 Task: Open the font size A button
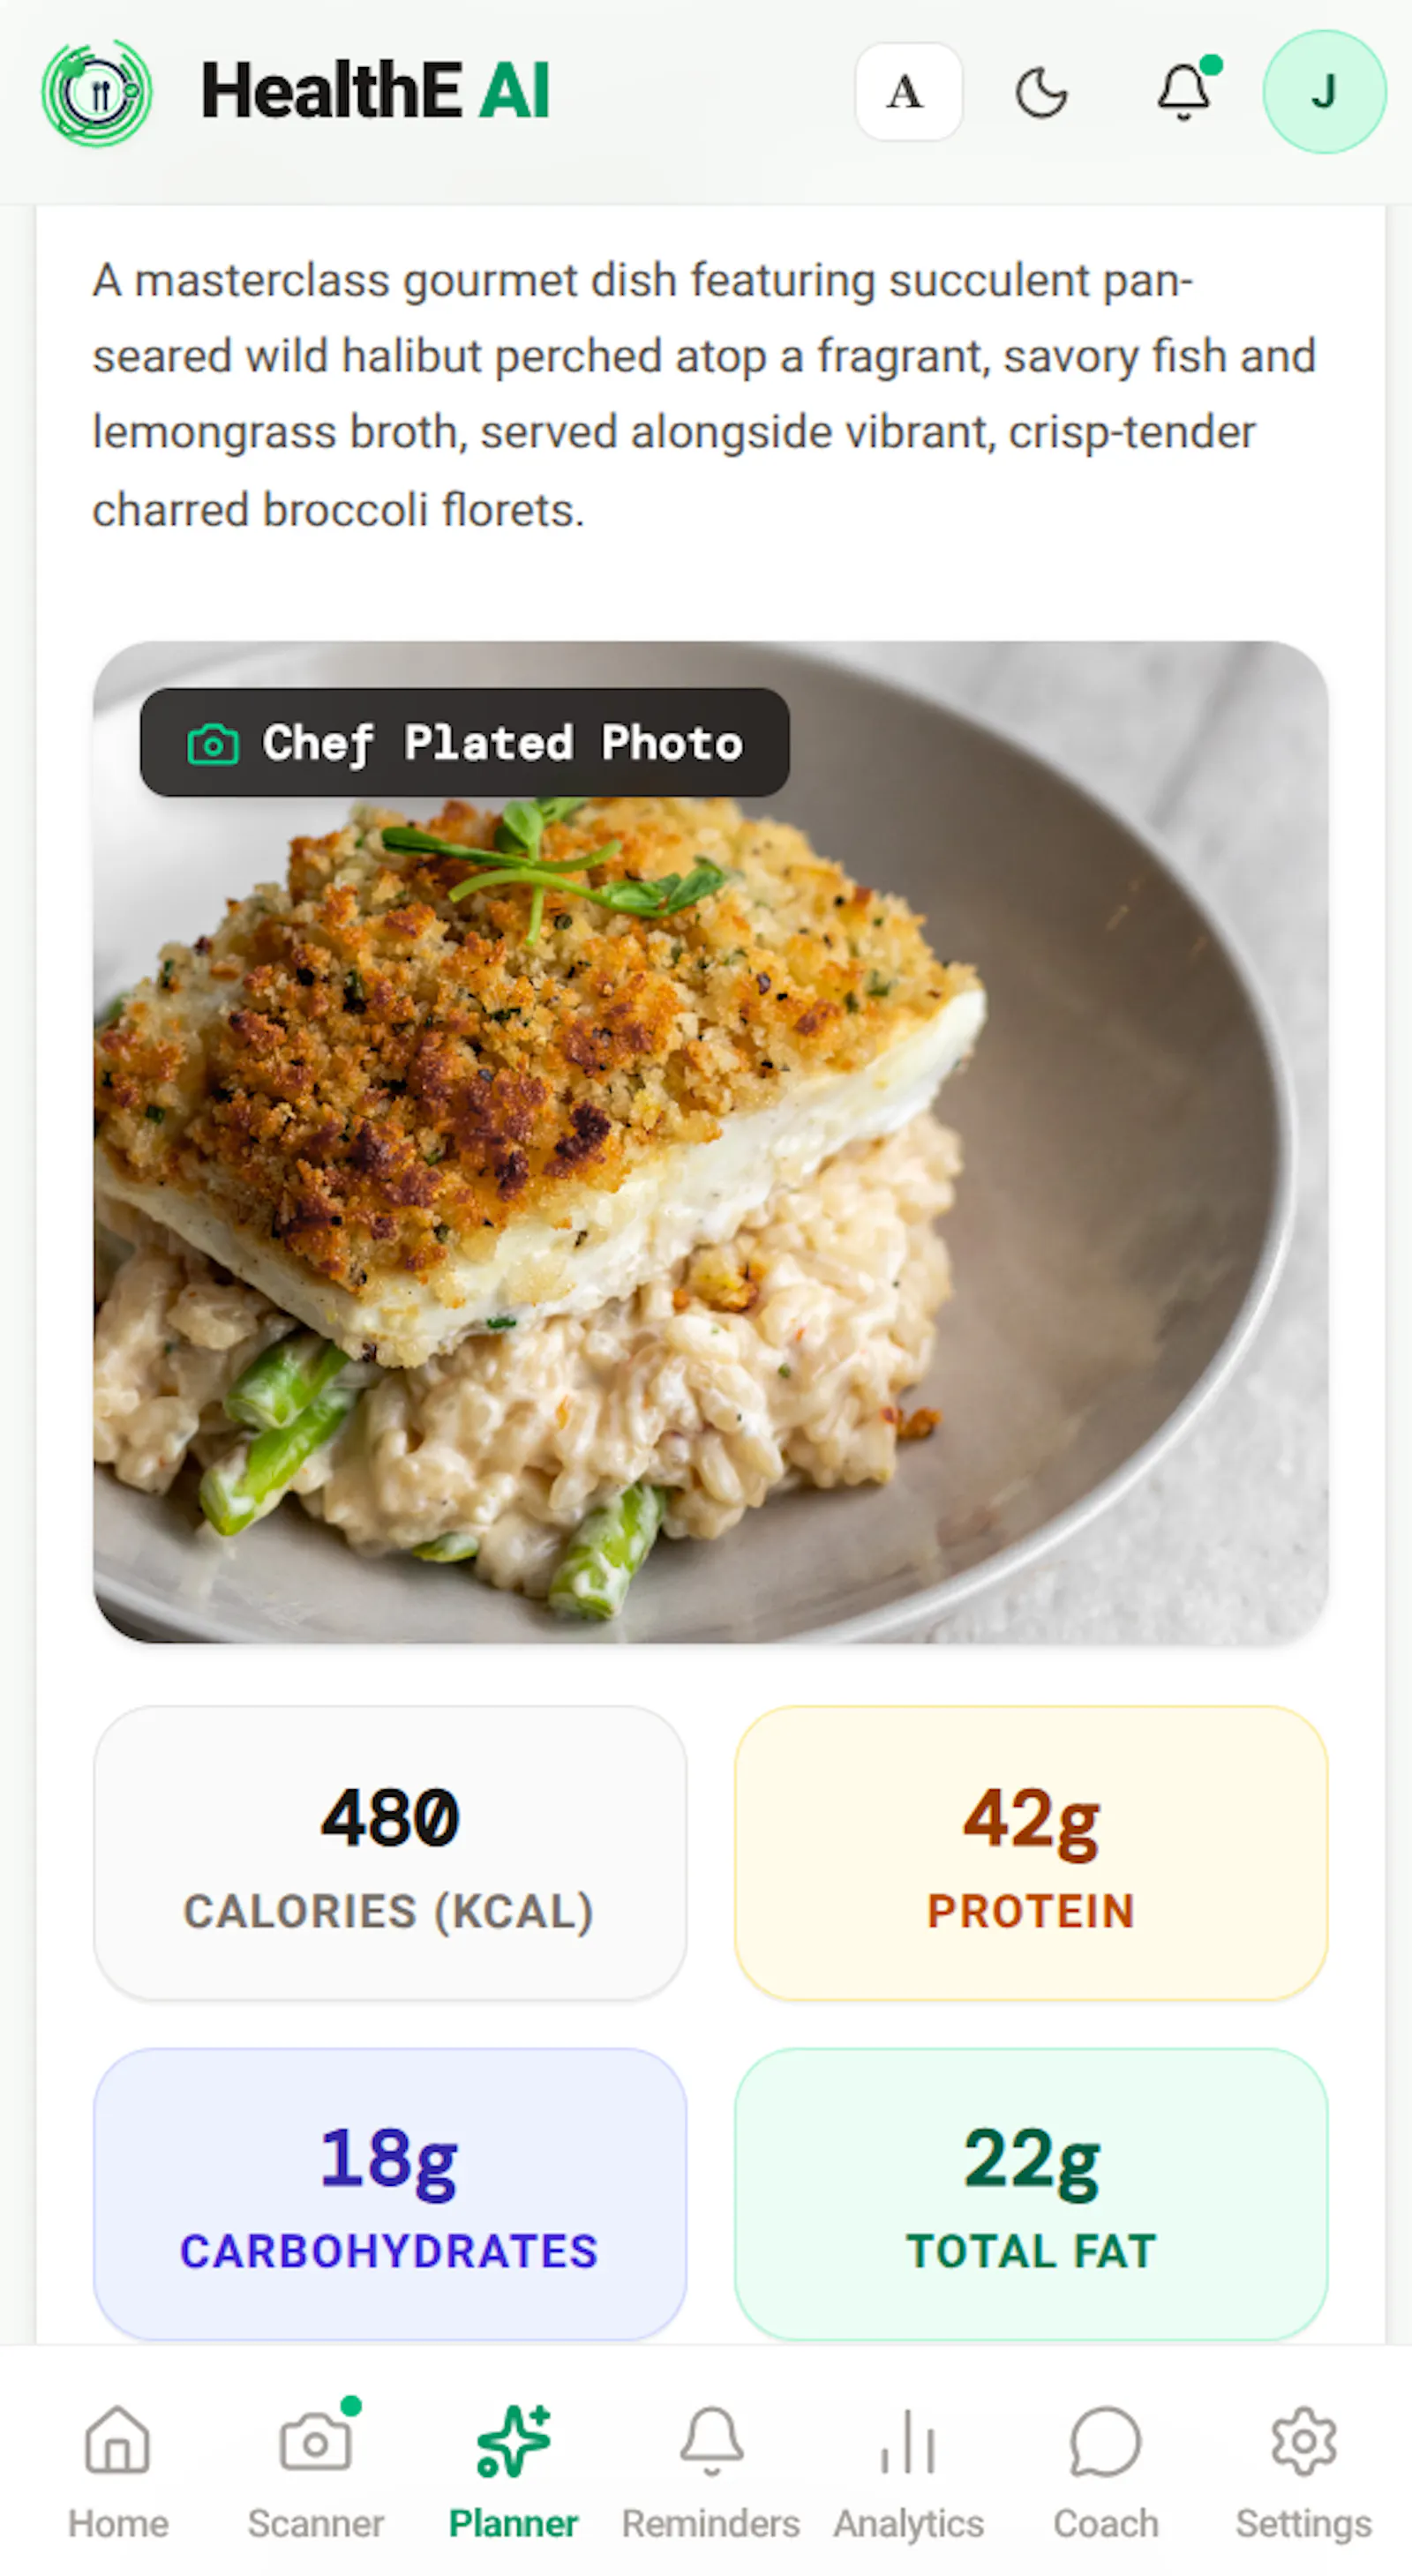coord(908,92)
